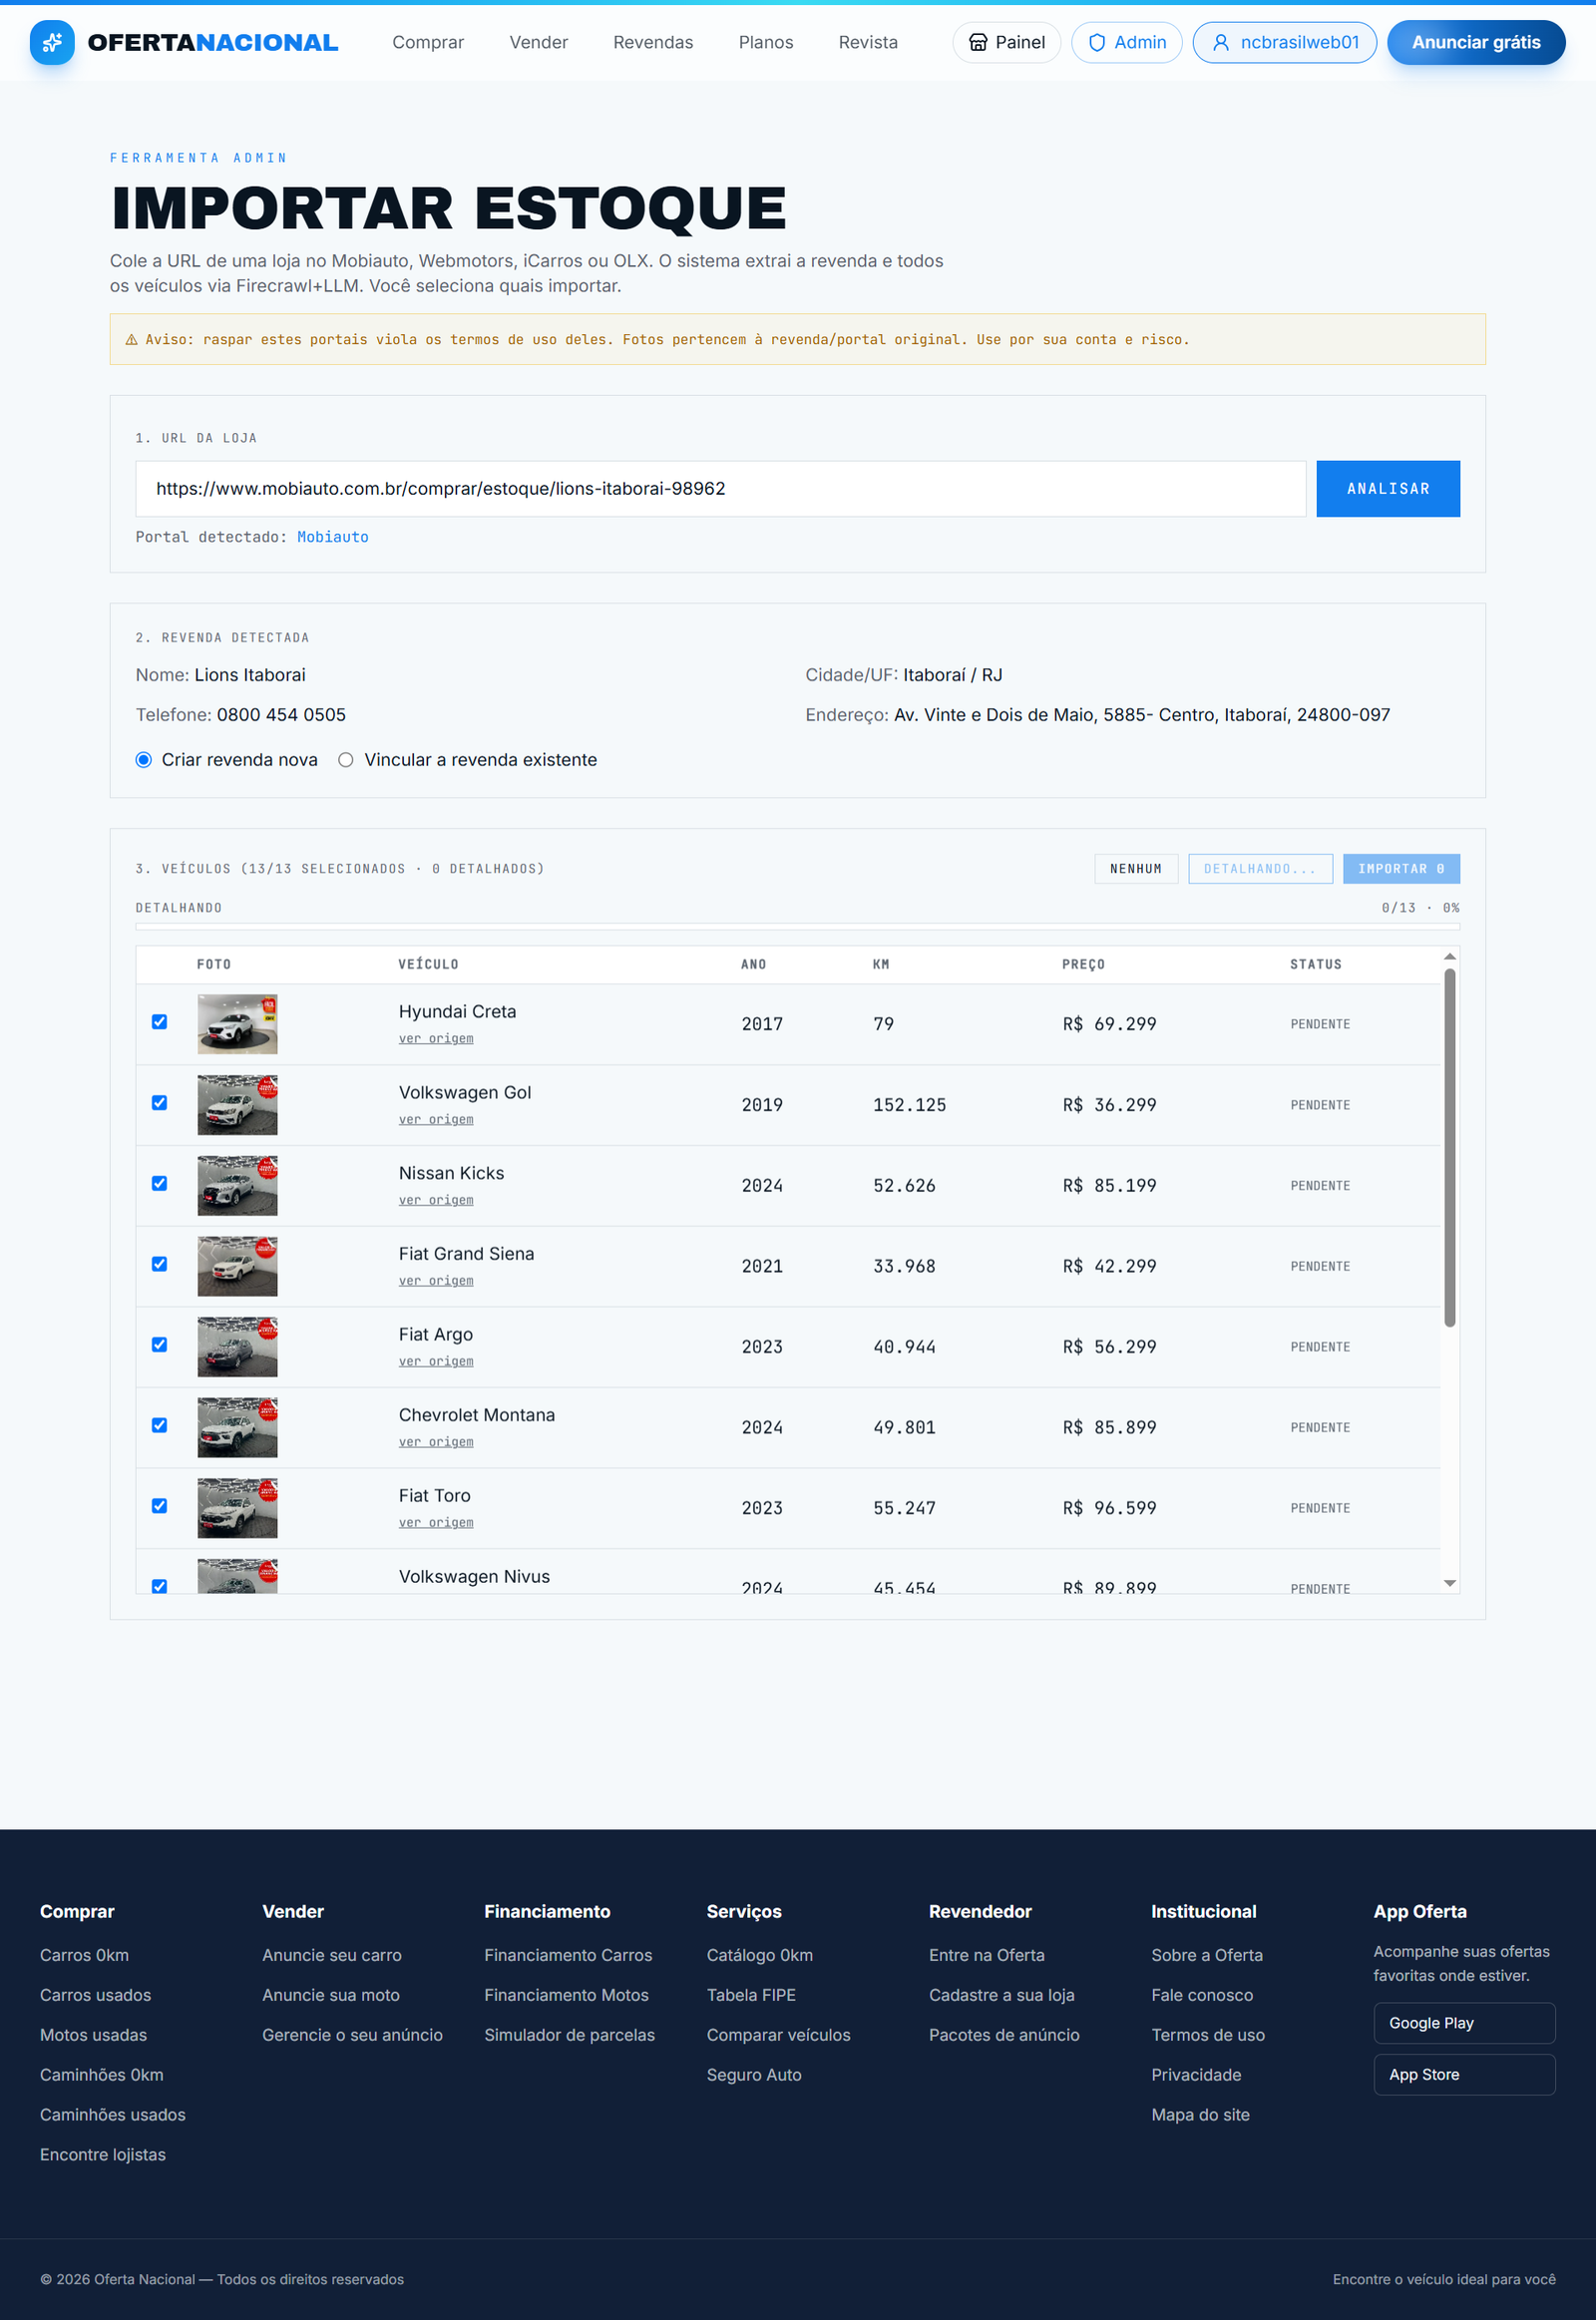Click the PENDENTE status for Fiat Toro
Screen dimensions: 1596x2320
[x=1320, y=1508]
